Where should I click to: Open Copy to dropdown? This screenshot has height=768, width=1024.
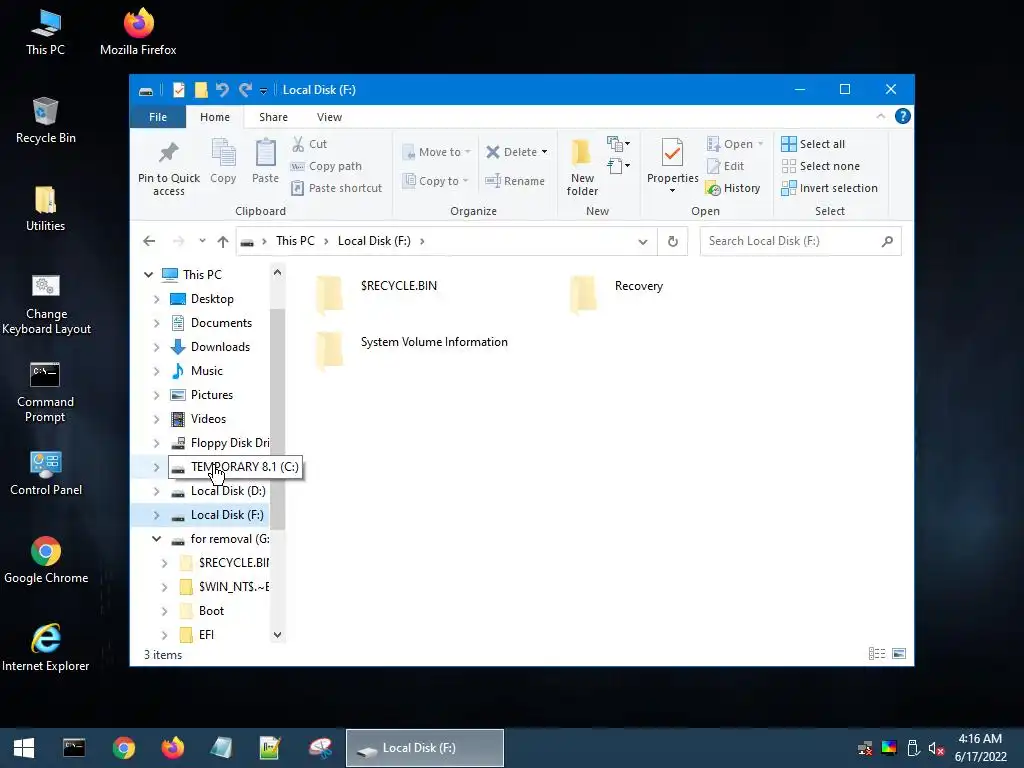(x=435, y=181)
